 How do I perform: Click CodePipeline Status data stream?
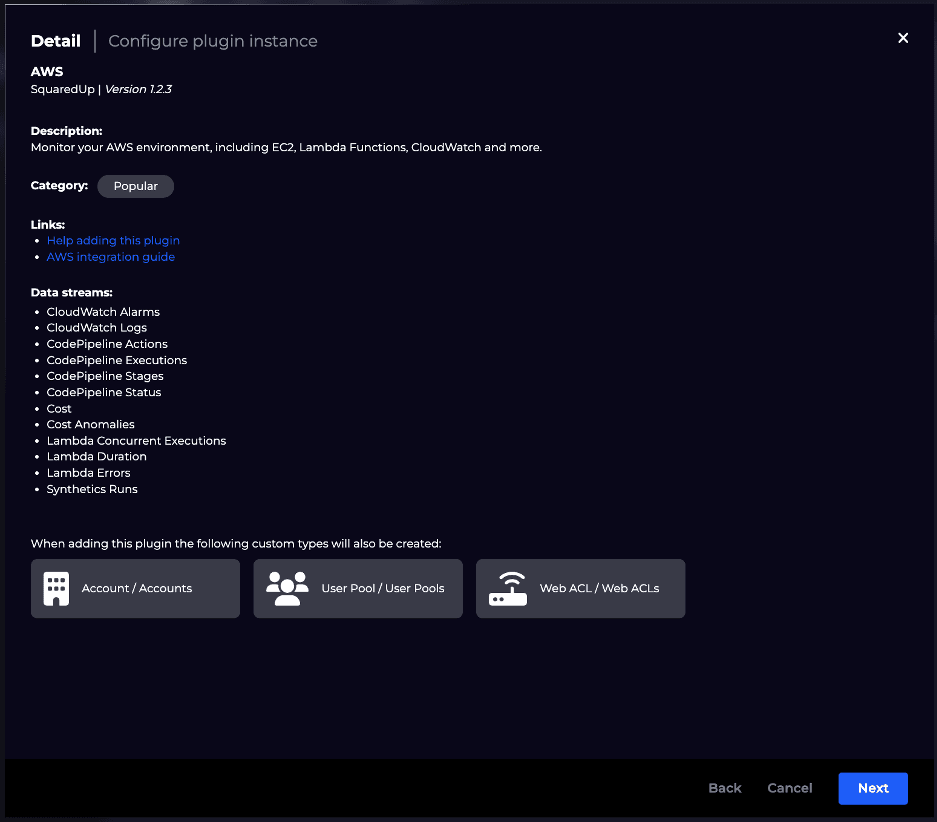pos(104,392)
